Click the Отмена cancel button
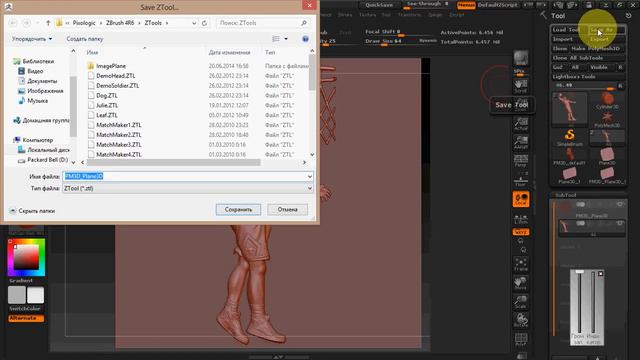Image resolution: width=640 pixels, height=360 pixels. (x=287, y=209)
